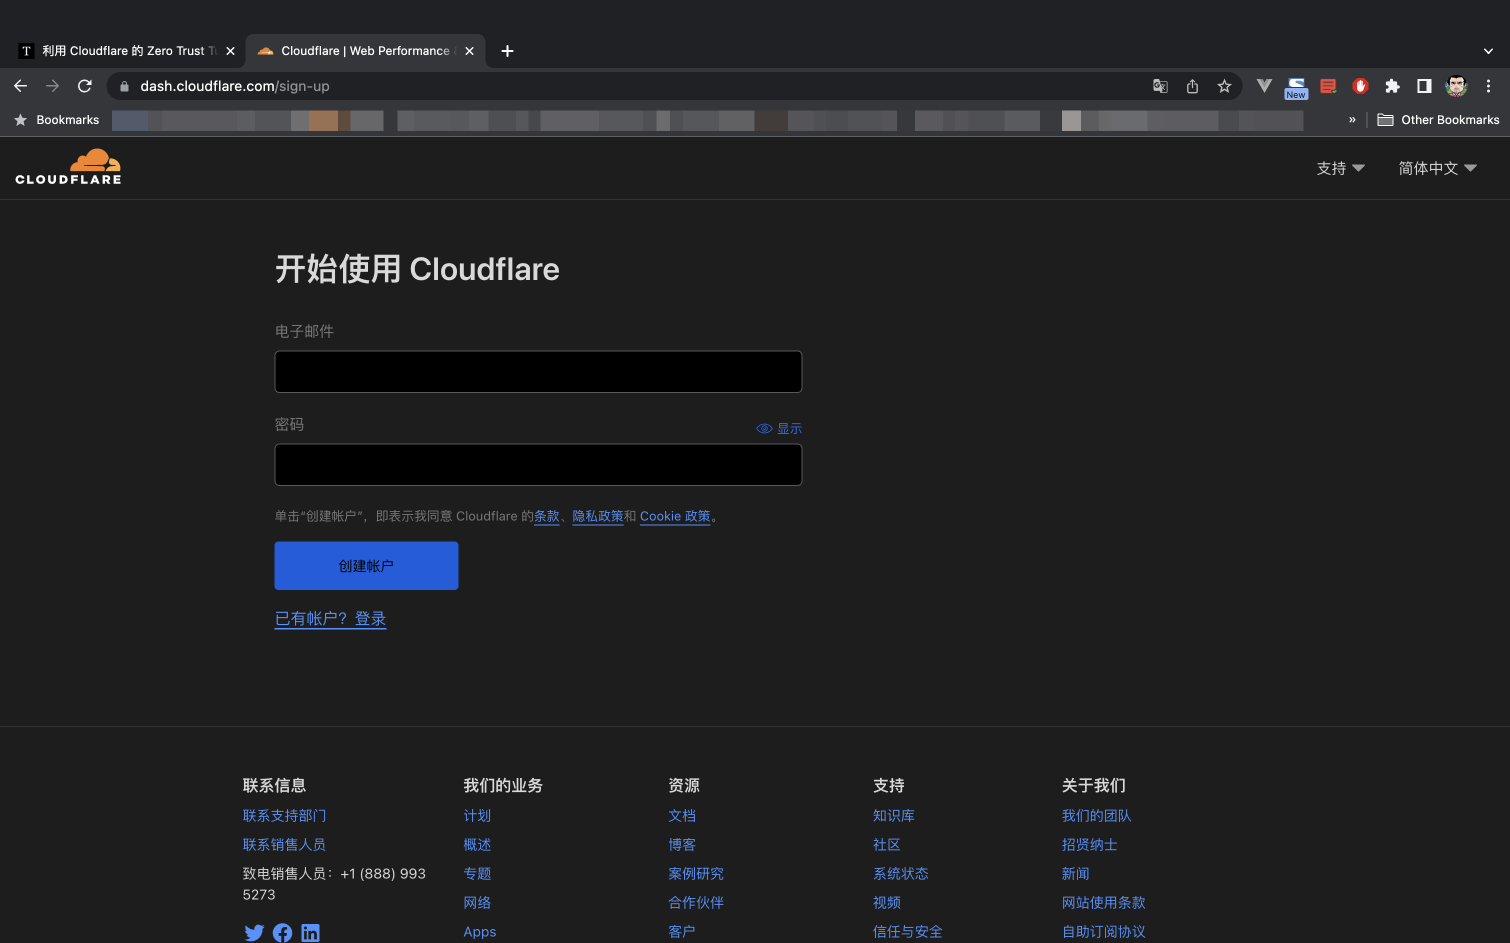The image size is (1510, 943).
Task: Bookmark this page with the star icon
Action: [x=1224, y=86]
